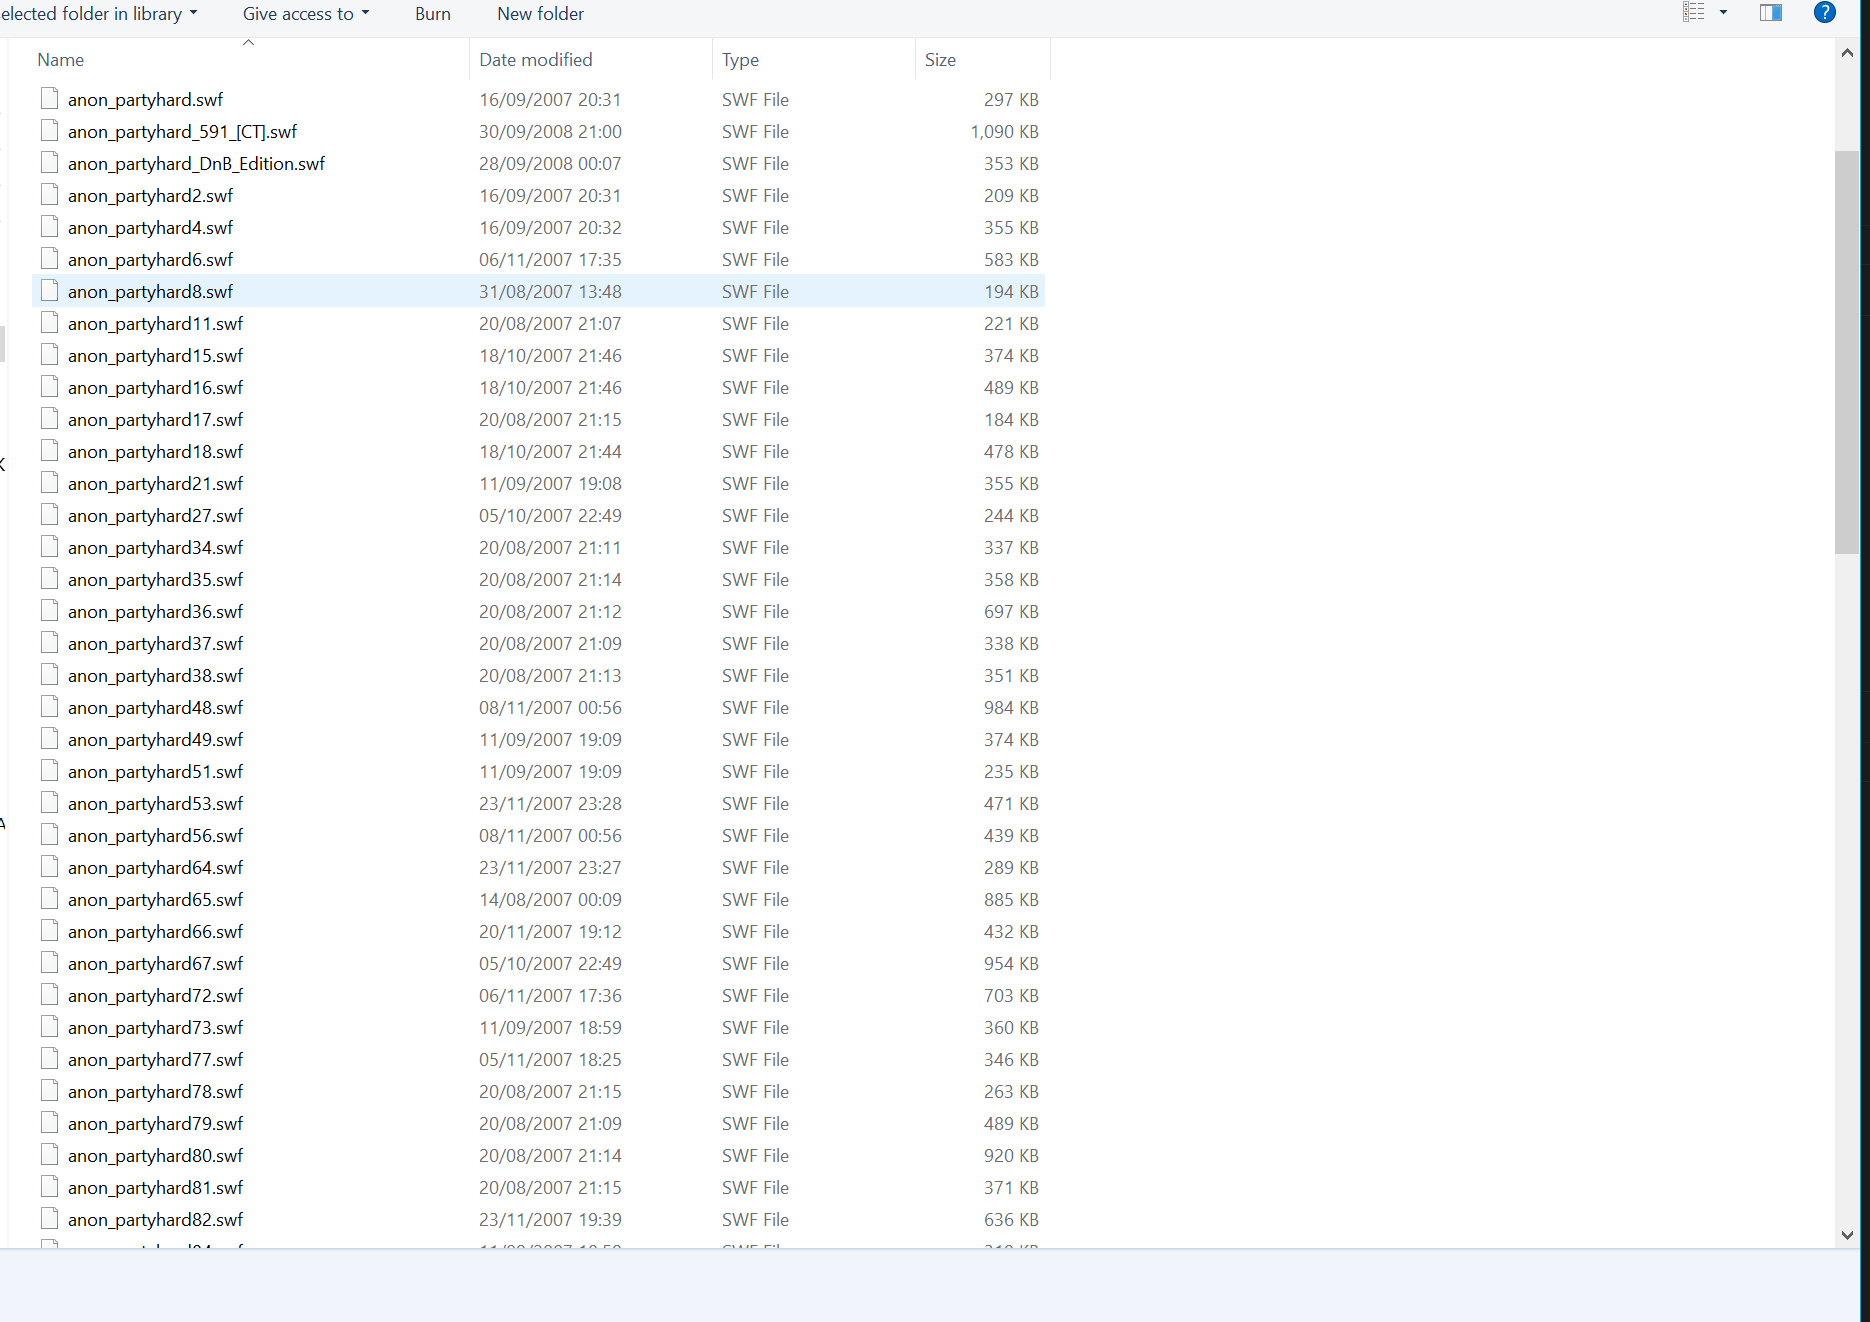This screenshot has height=1322, width=1870.
Task: Open the view options dropdown arrow
Action: (1723, 13)
